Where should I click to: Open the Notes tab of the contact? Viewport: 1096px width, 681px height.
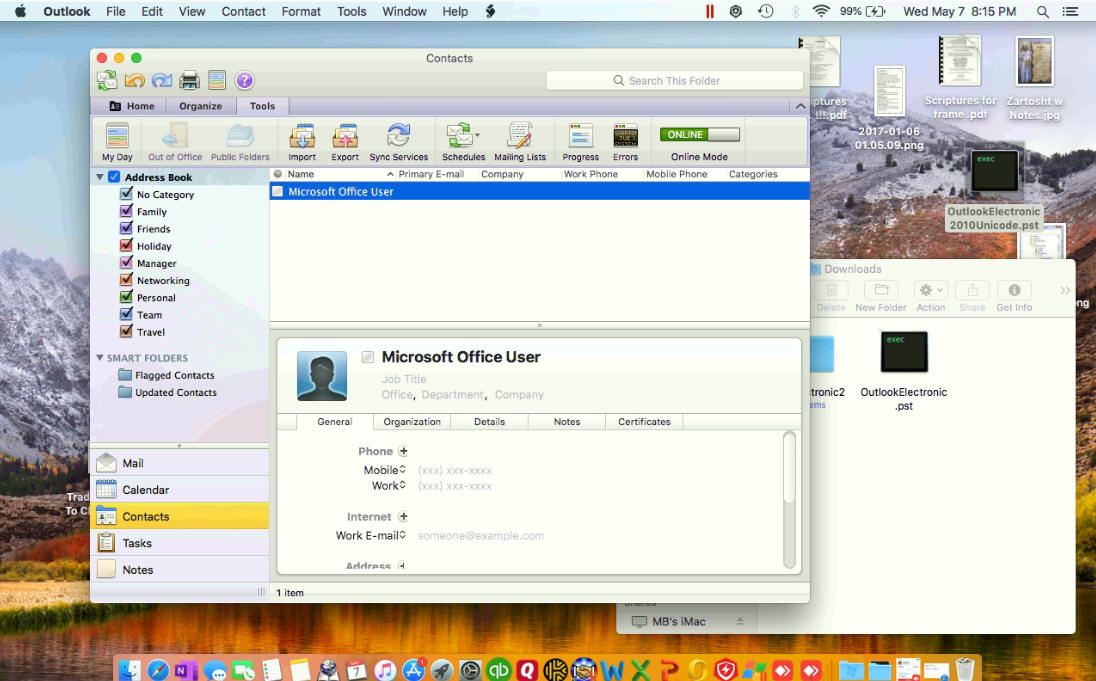pyautogui.click(x=567, y=422)
